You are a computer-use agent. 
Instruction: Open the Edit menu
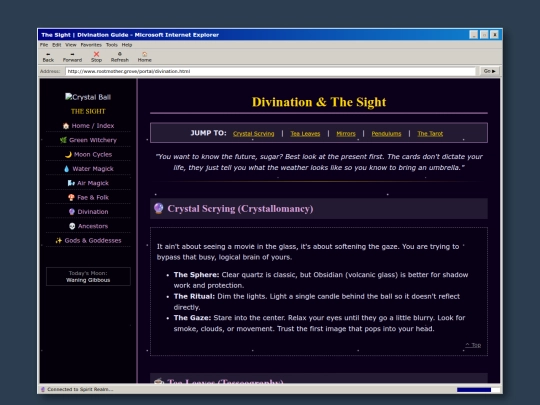pos(56,45)
